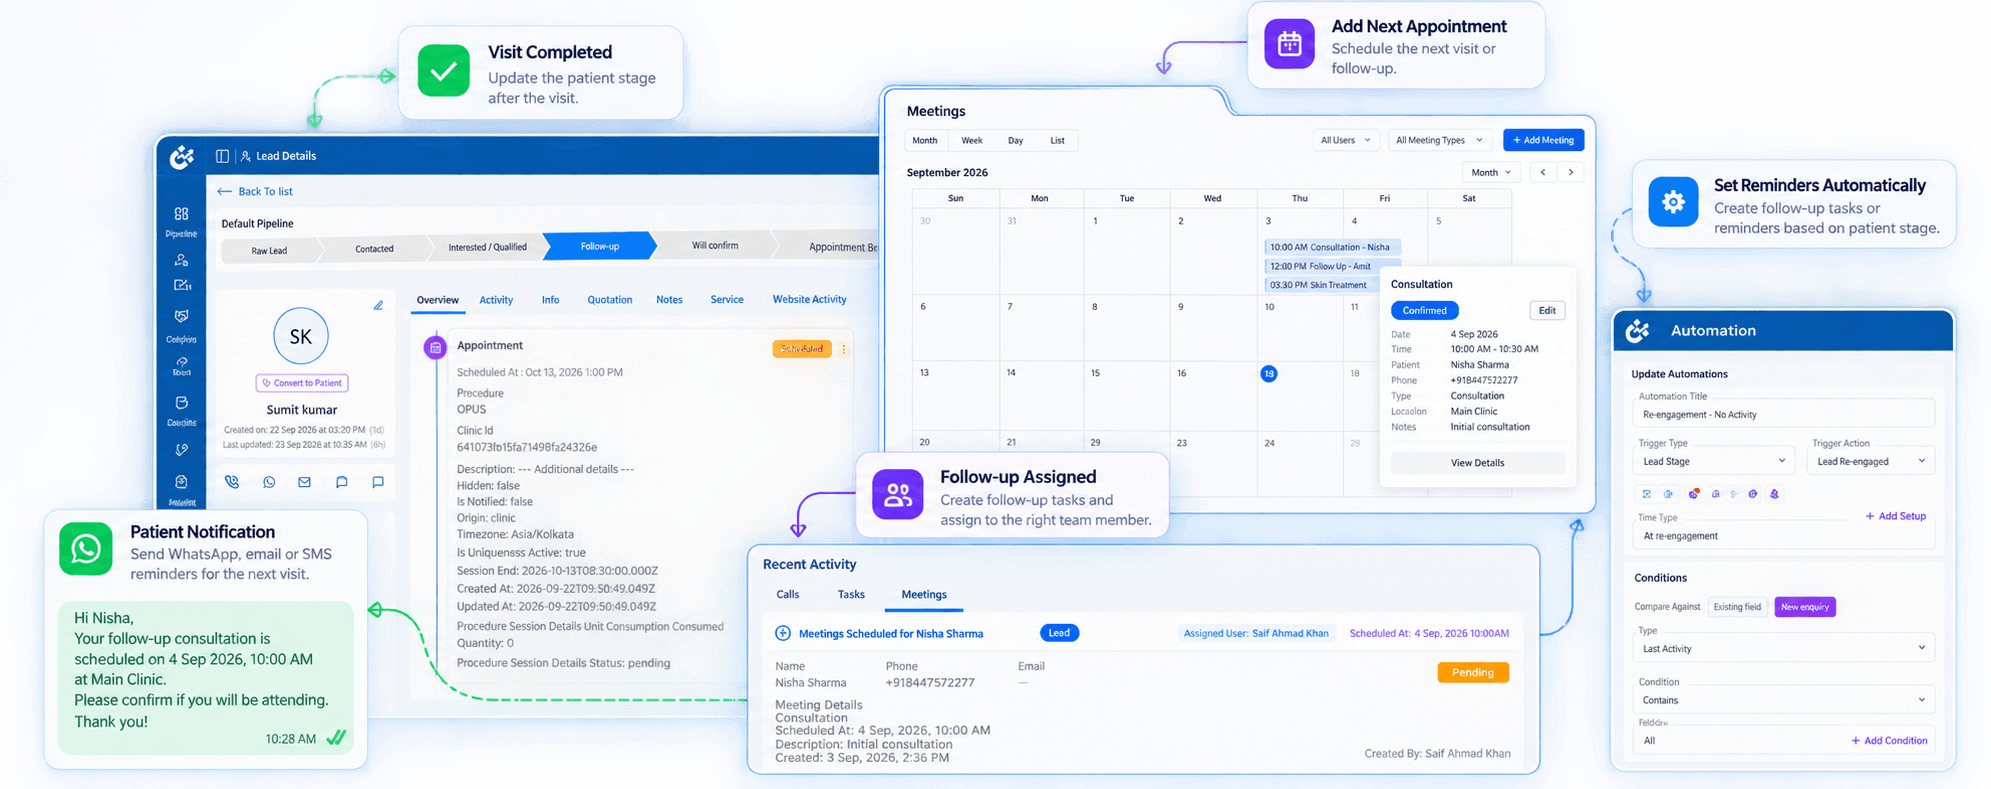Click View Details in the Consultation popup

click(1478, 463)
